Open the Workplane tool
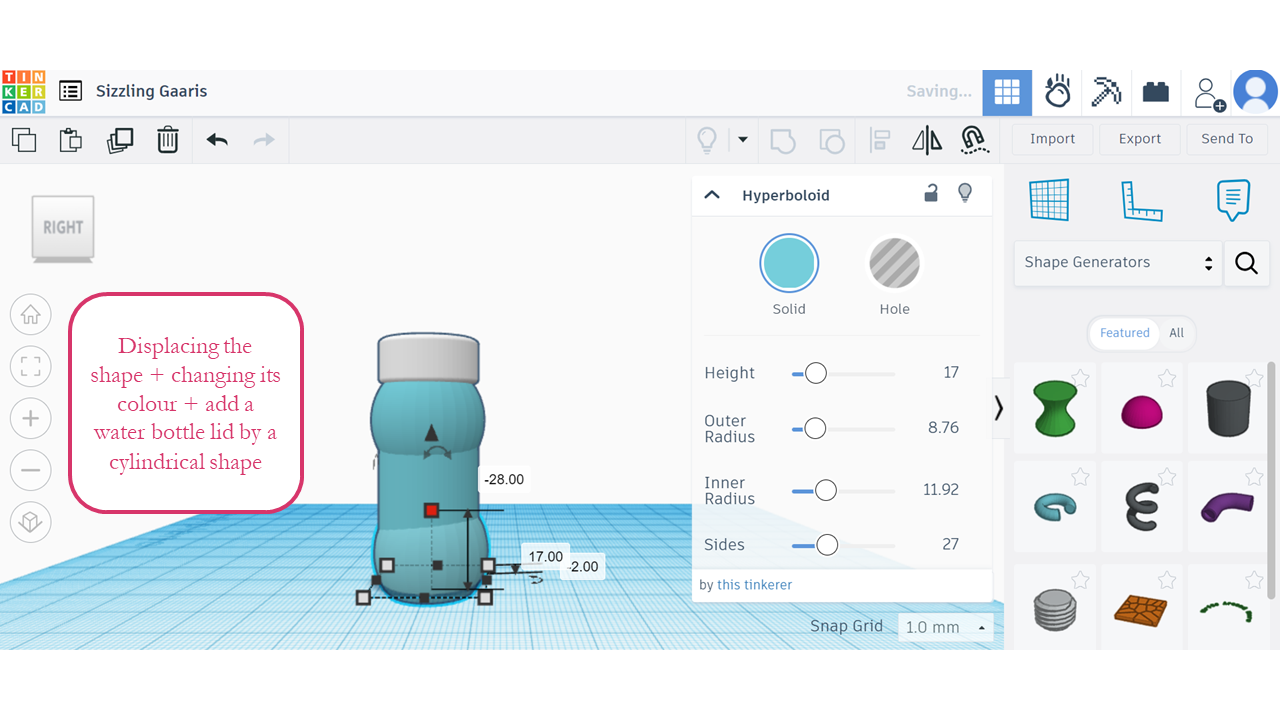Image resolution: width=1280 pixels, height=720 pixels. pyautogui.click(x=1049, y=200)
